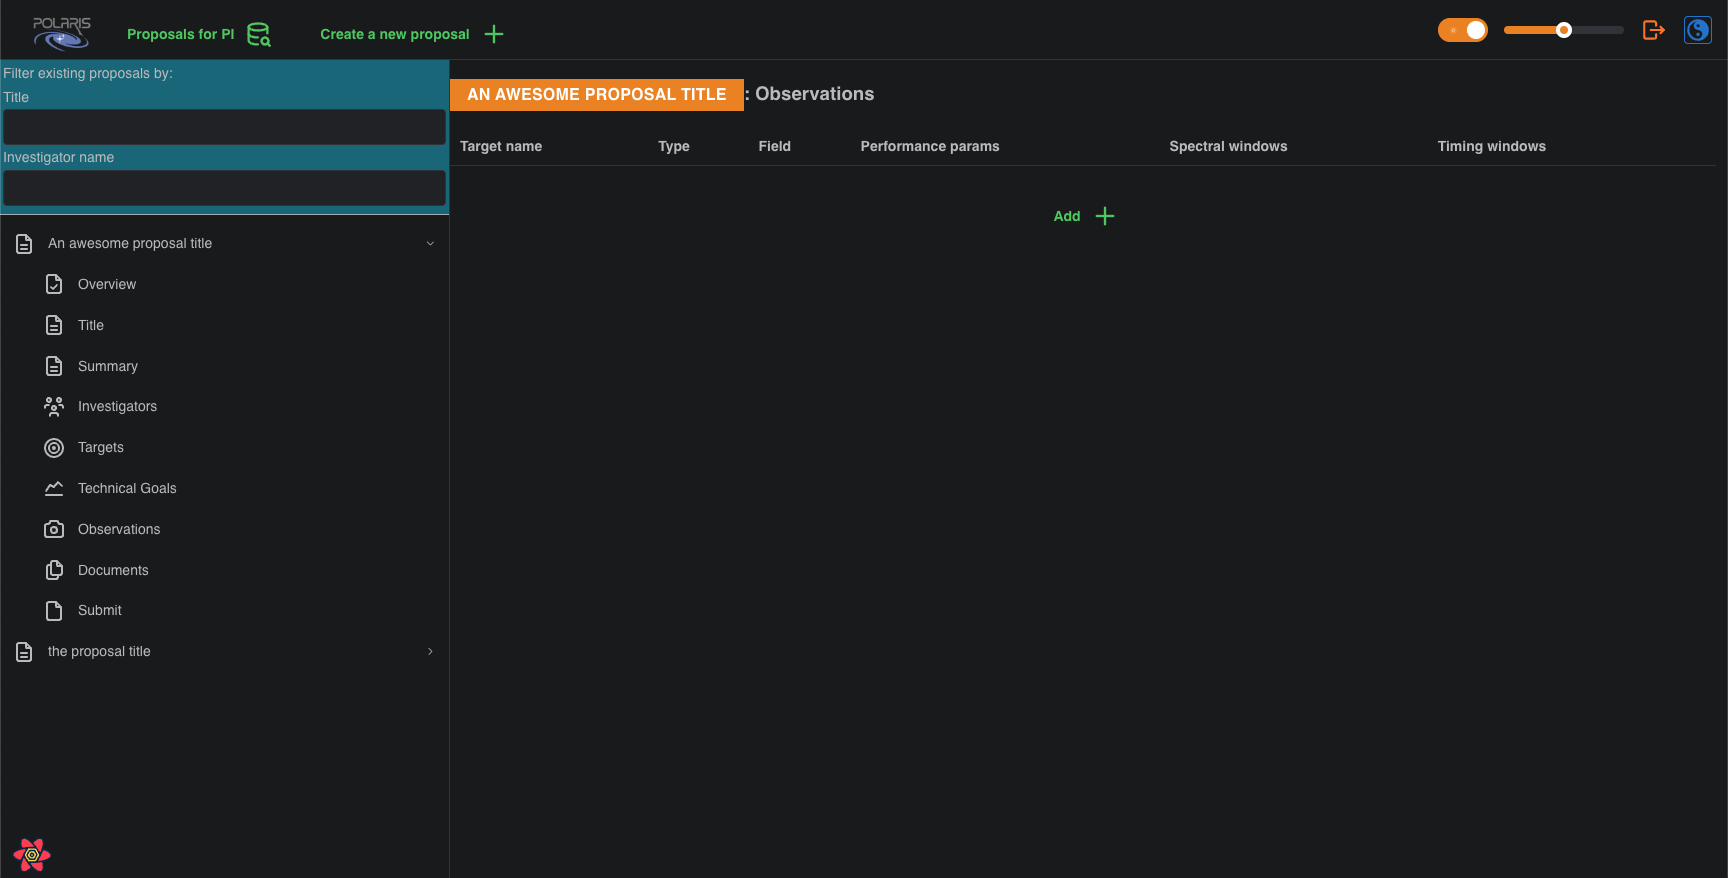Click the grey portion of slider track

click(x=1598, y=30)
